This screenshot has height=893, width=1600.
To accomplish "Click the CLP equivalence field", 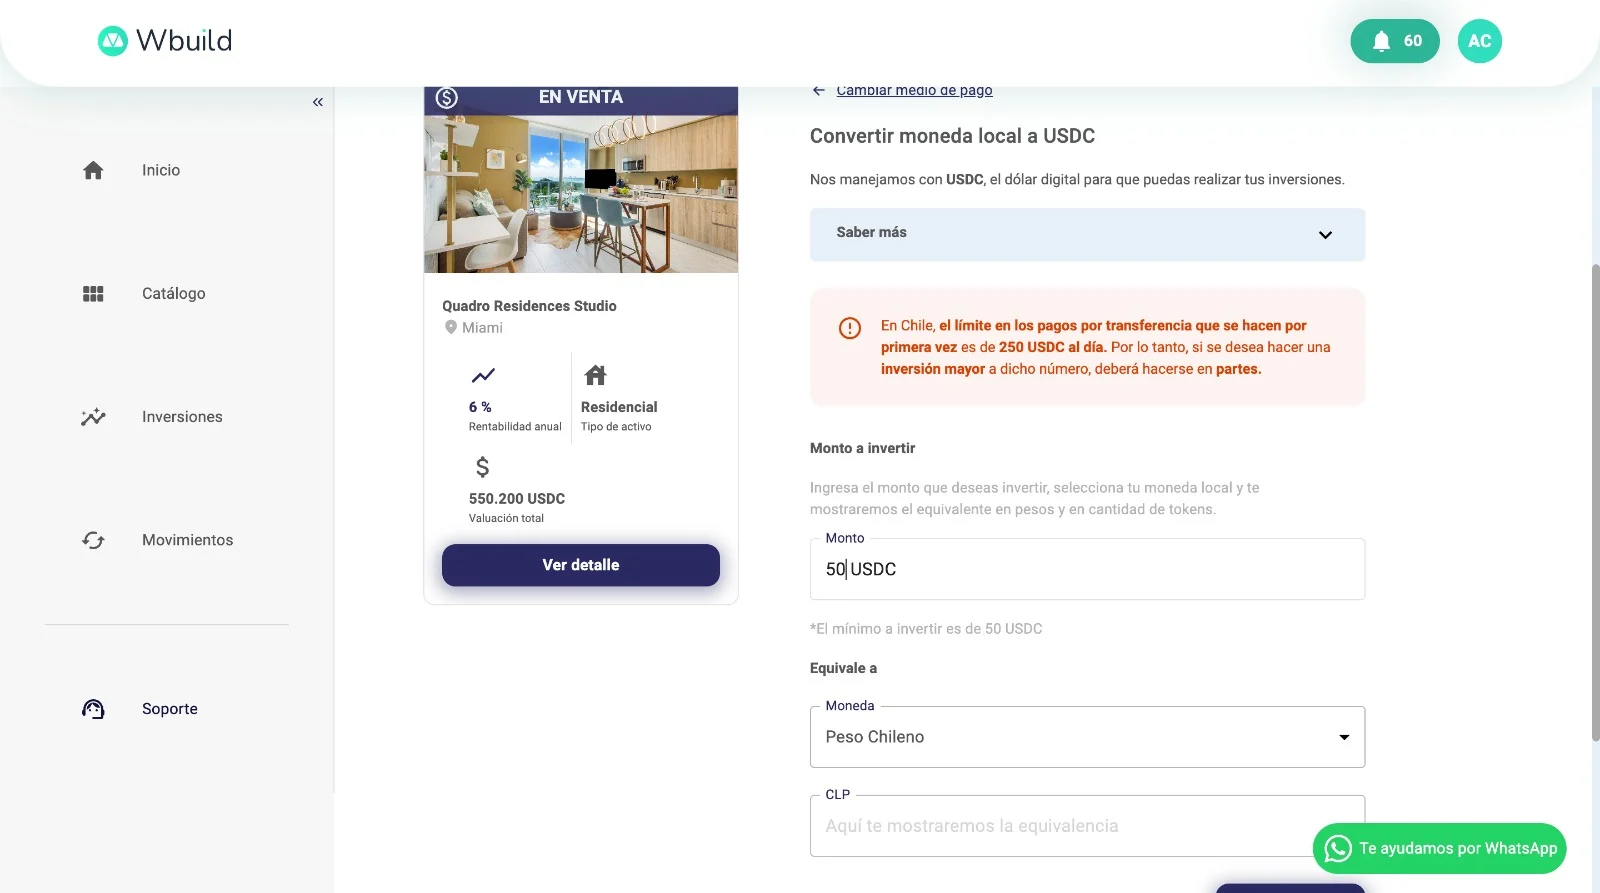I will tap(1087, 825).
